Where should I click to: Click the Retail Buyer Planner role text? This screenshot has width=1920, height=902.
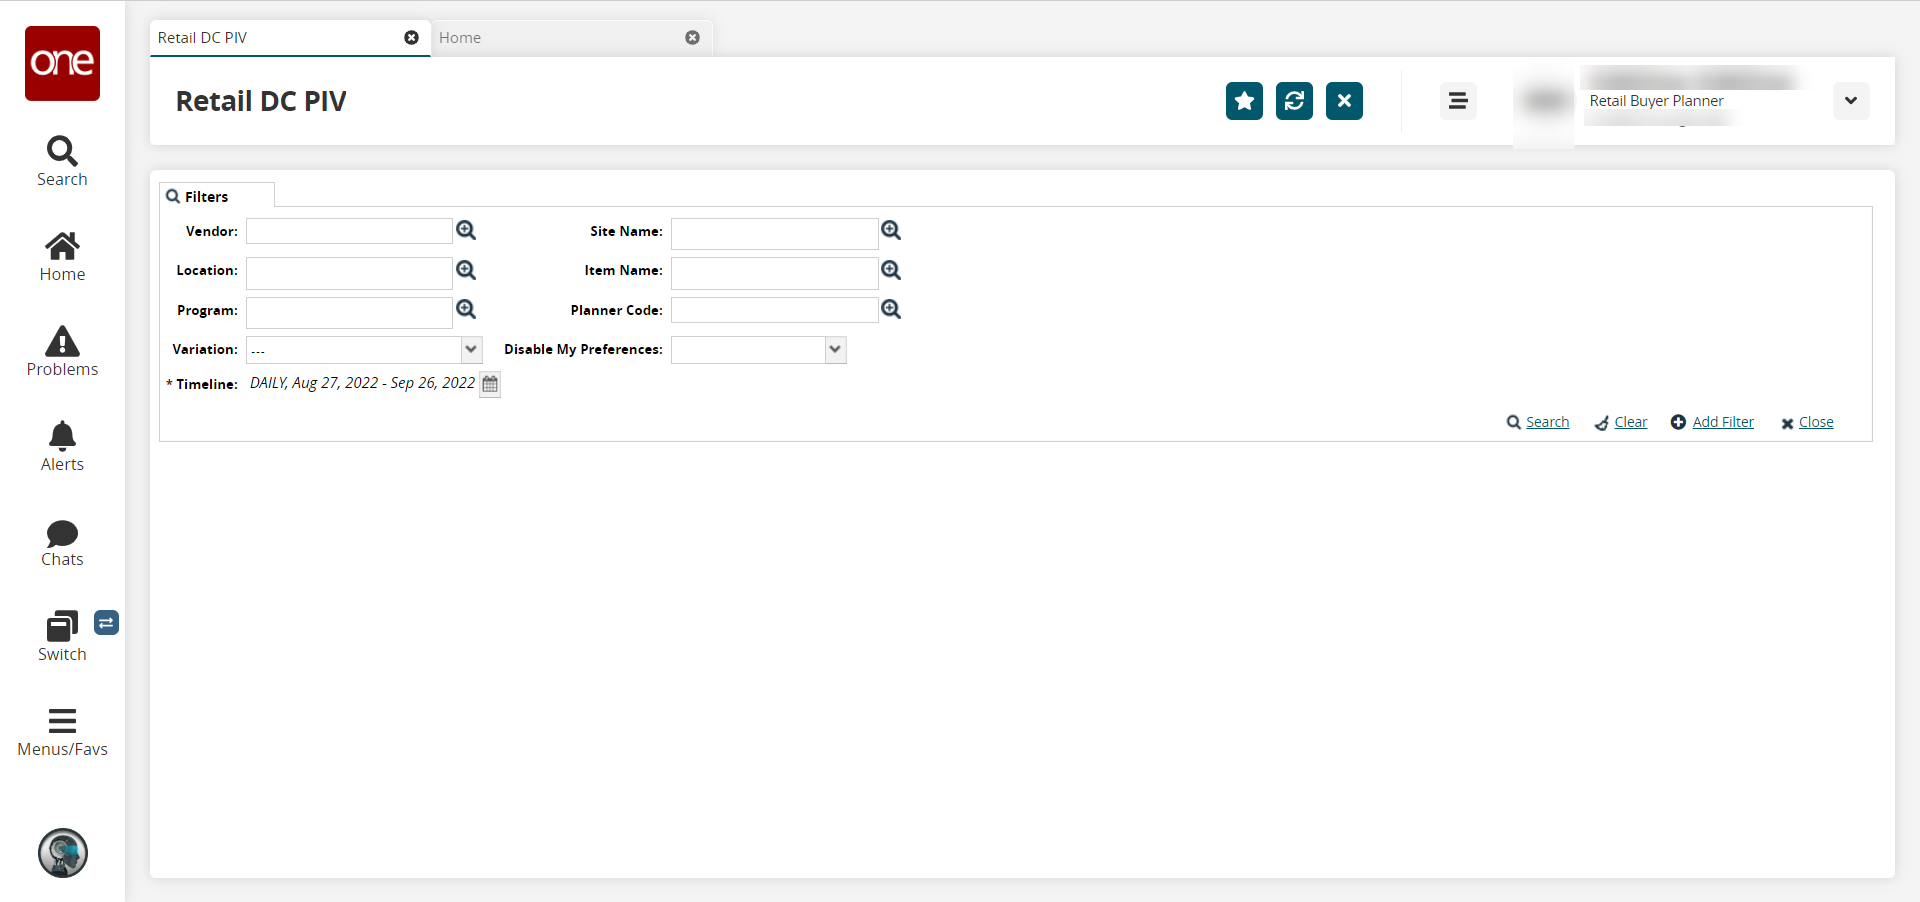[x=1656, y=101]
